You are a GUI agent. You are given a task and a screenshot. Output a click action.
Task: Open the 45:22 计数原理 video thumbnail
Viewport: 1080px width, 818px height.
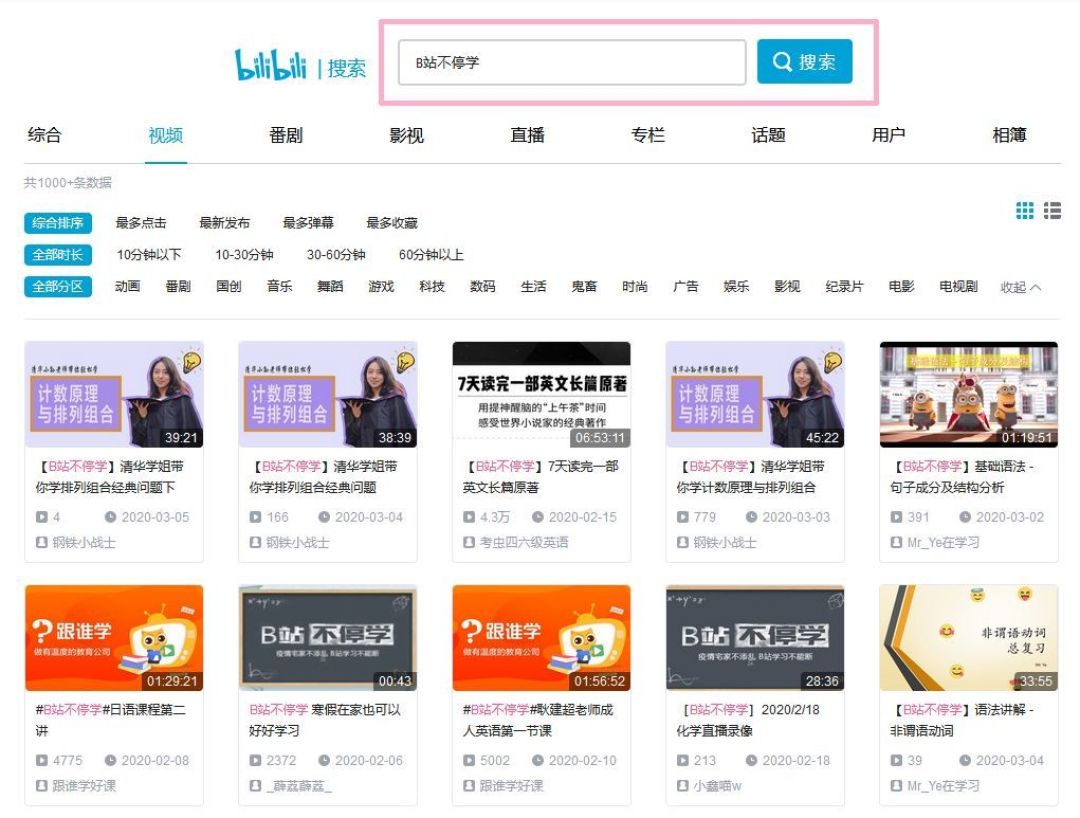coord(755,395)
